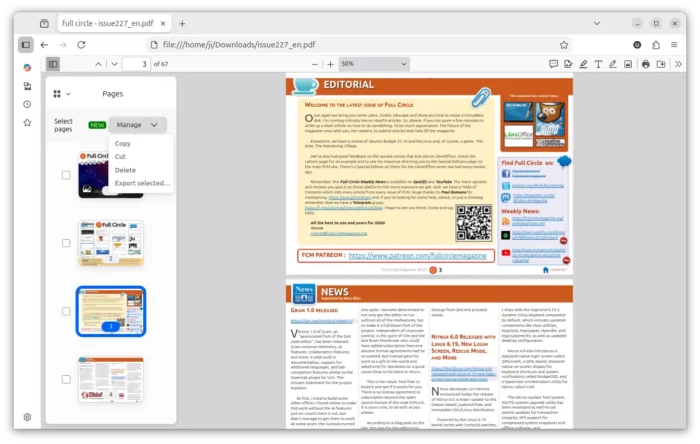Choose Delete from the Manage menu
Viewport: 700px width, 444px height.
125,170
